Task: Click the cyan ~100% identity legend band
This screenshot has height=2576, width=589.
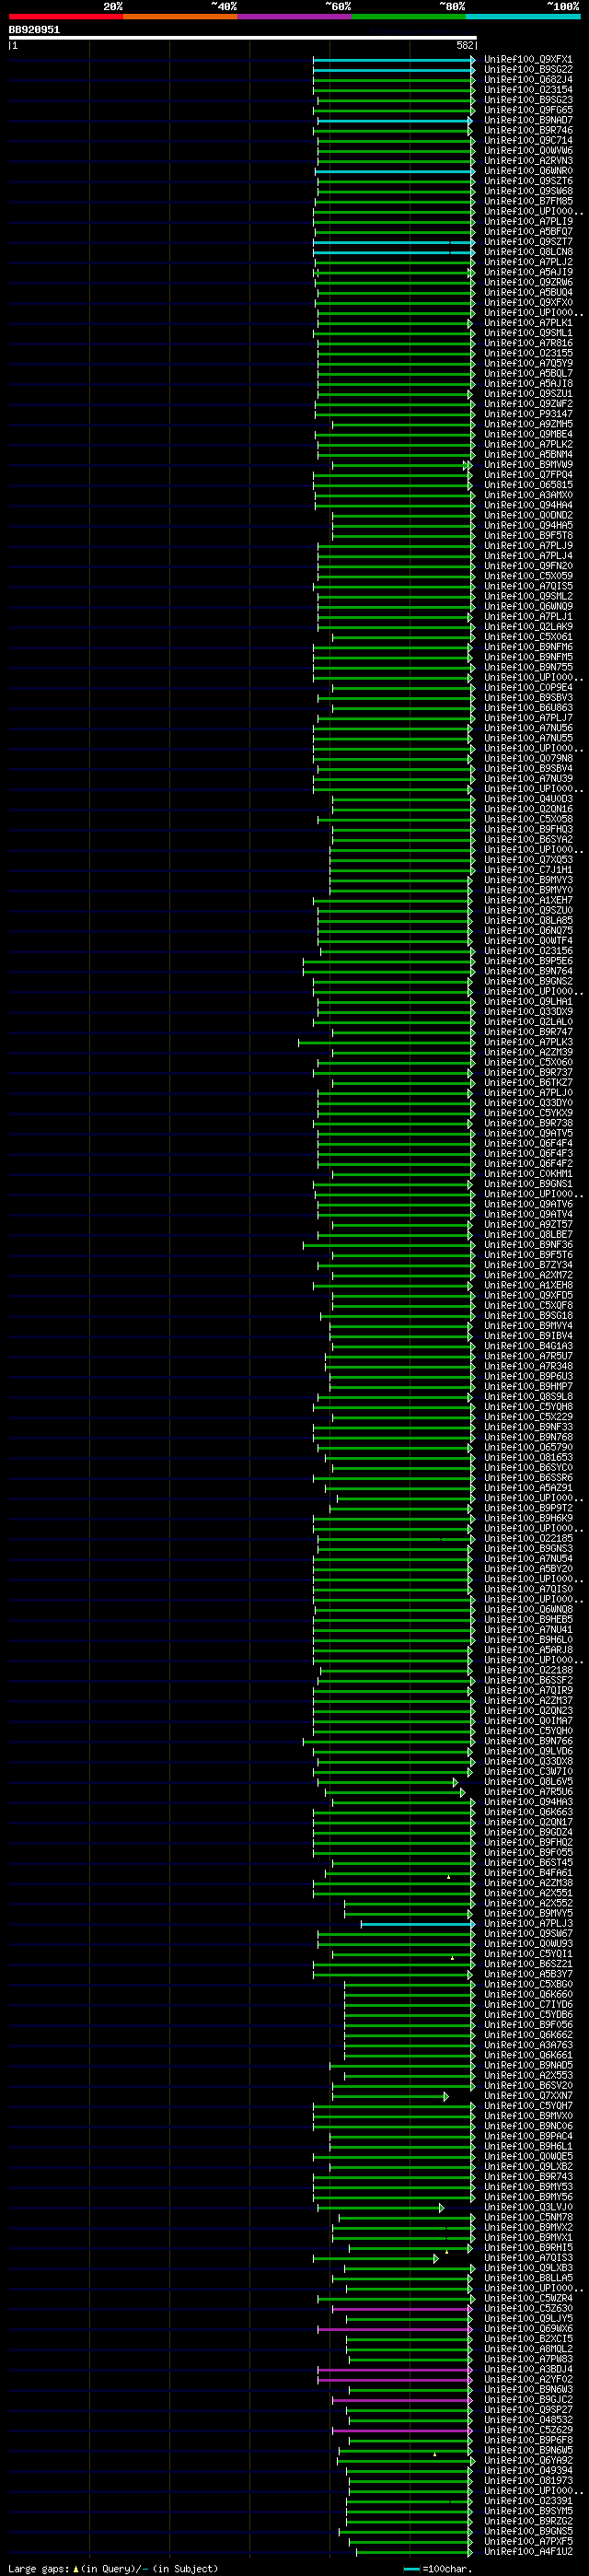Action: tap(522, 16)
